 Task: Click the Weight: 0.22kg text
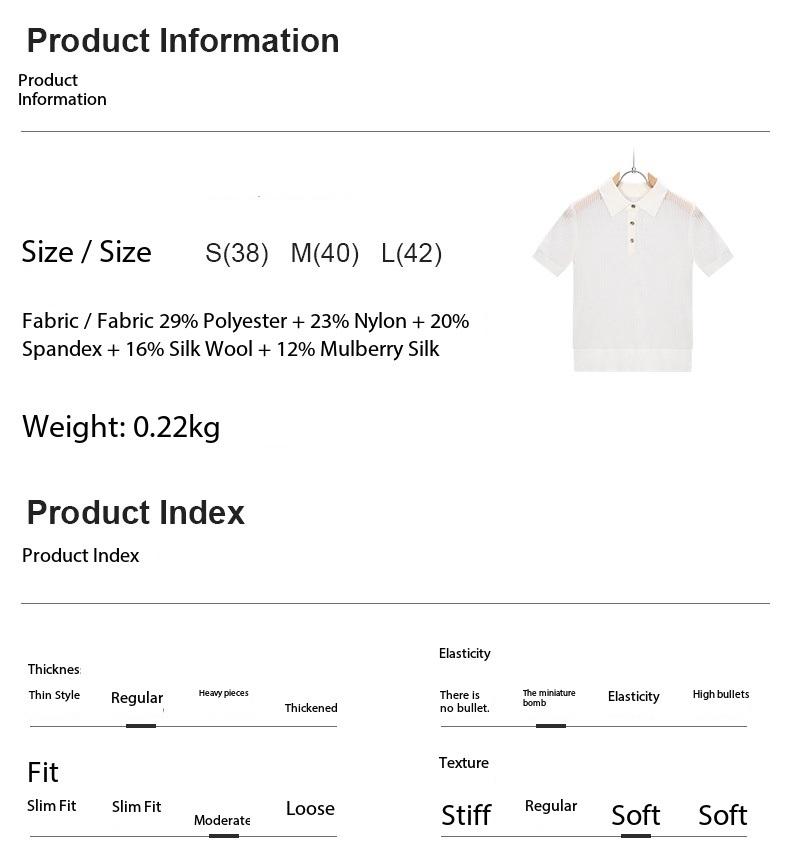[121, 427]
